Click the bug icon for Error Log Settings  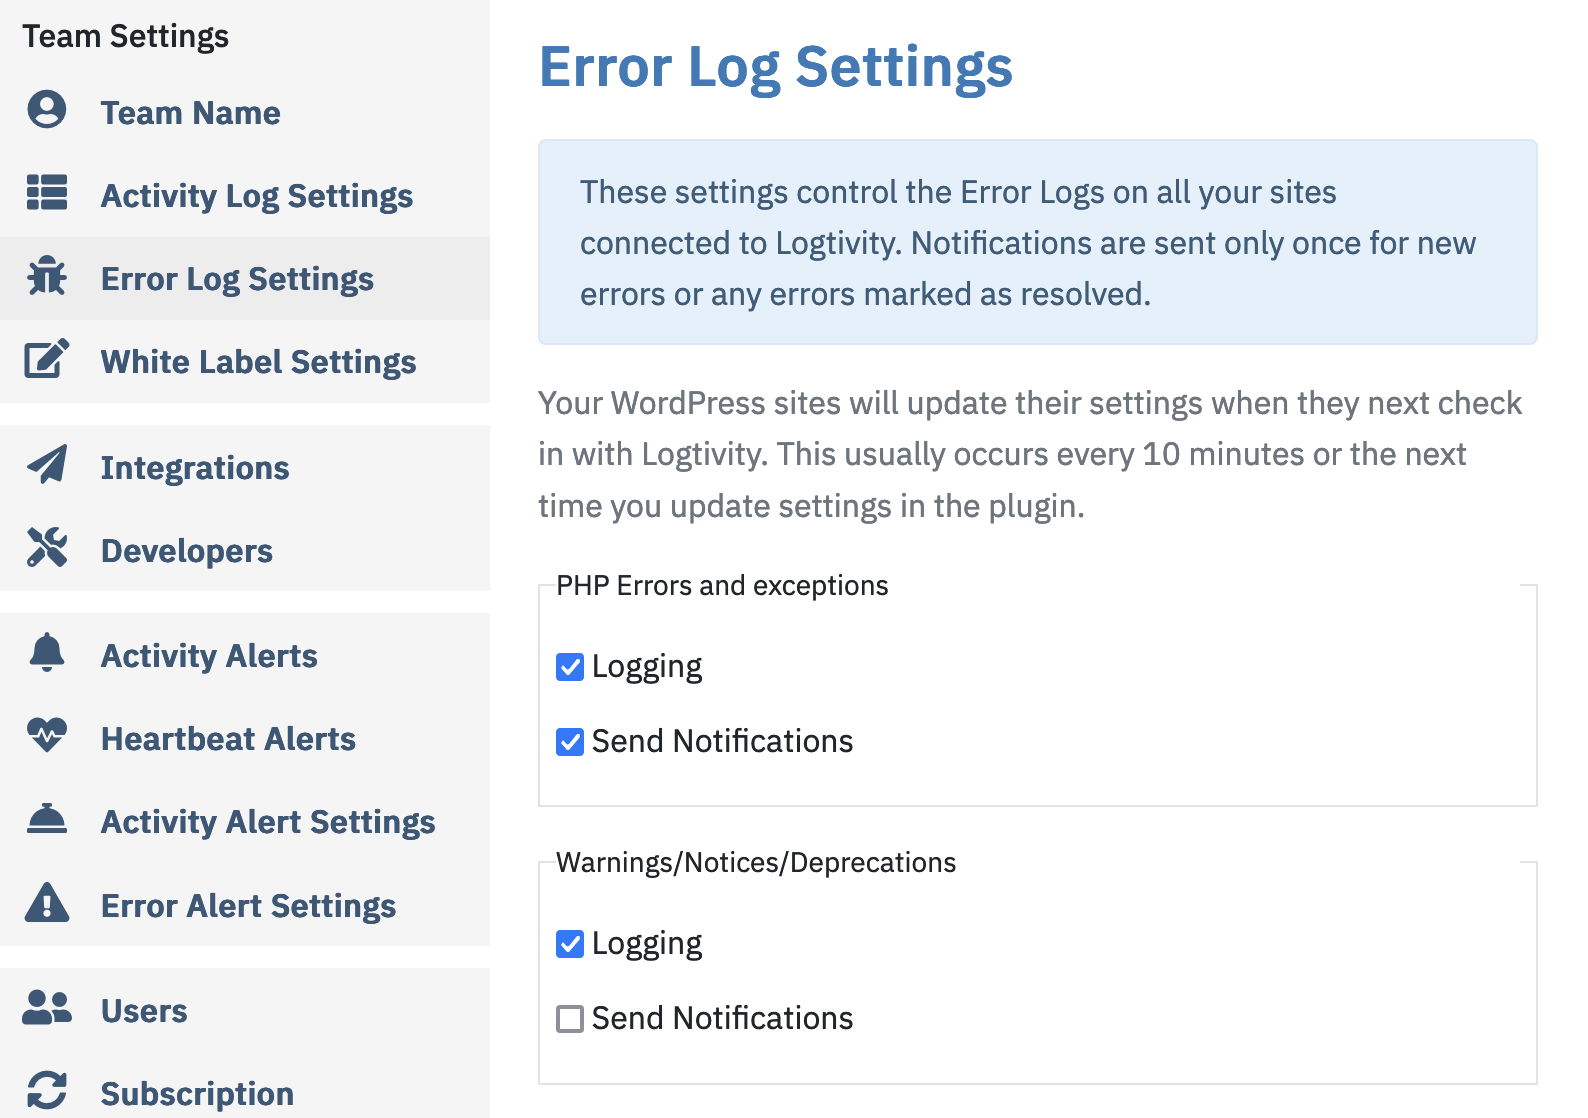46,278
